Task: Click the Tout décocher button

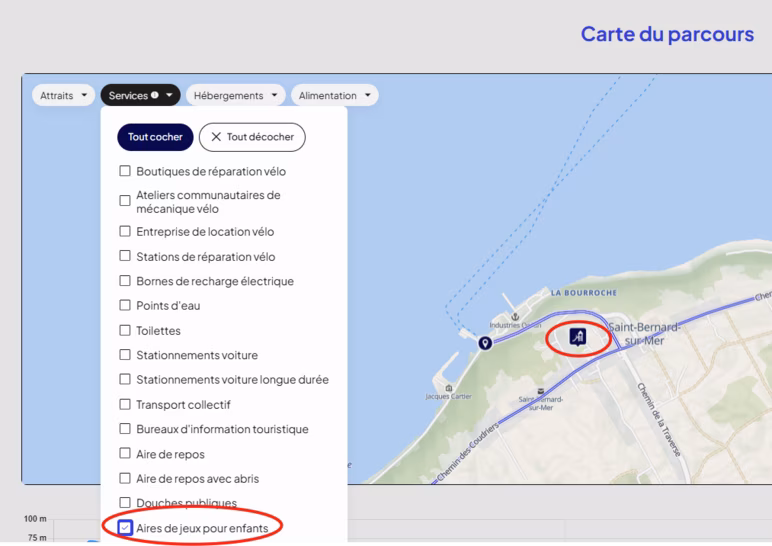Action: tap(252, 137)
